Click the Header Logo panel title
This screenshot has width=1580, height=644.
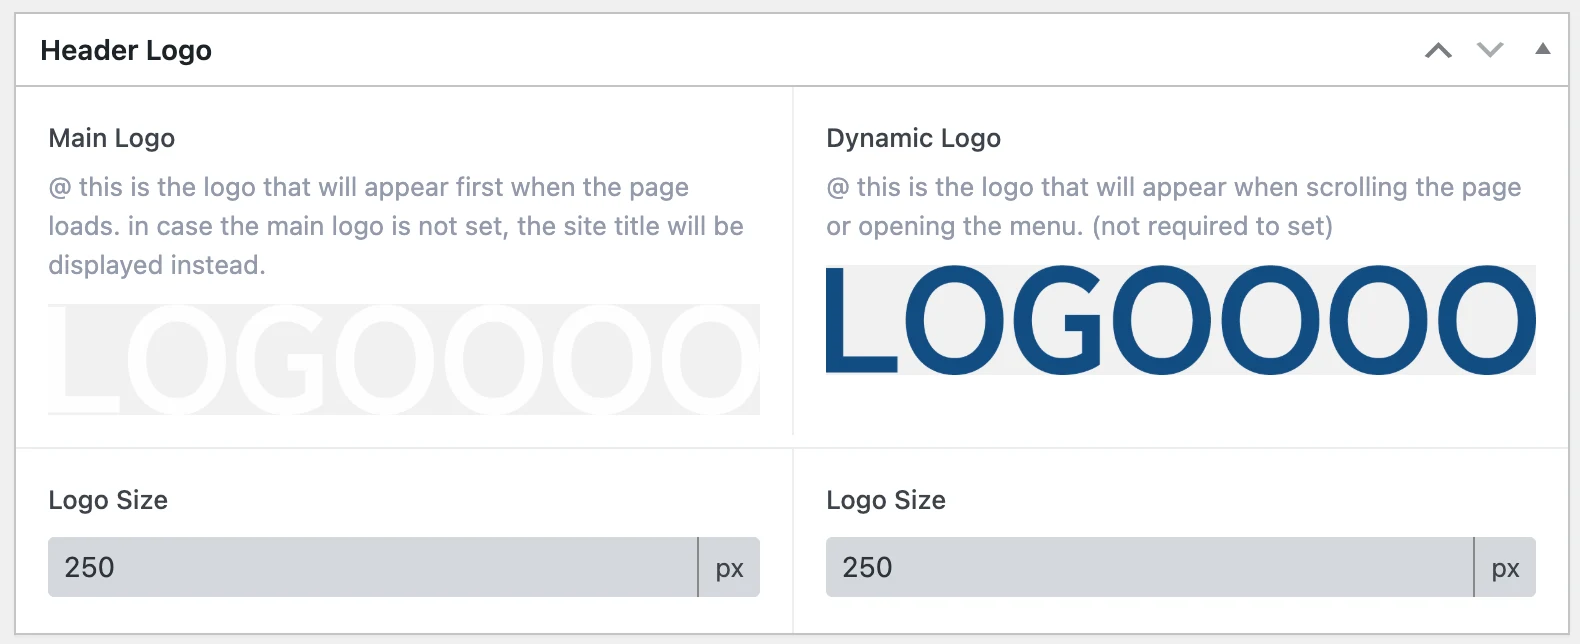point(126,50)
